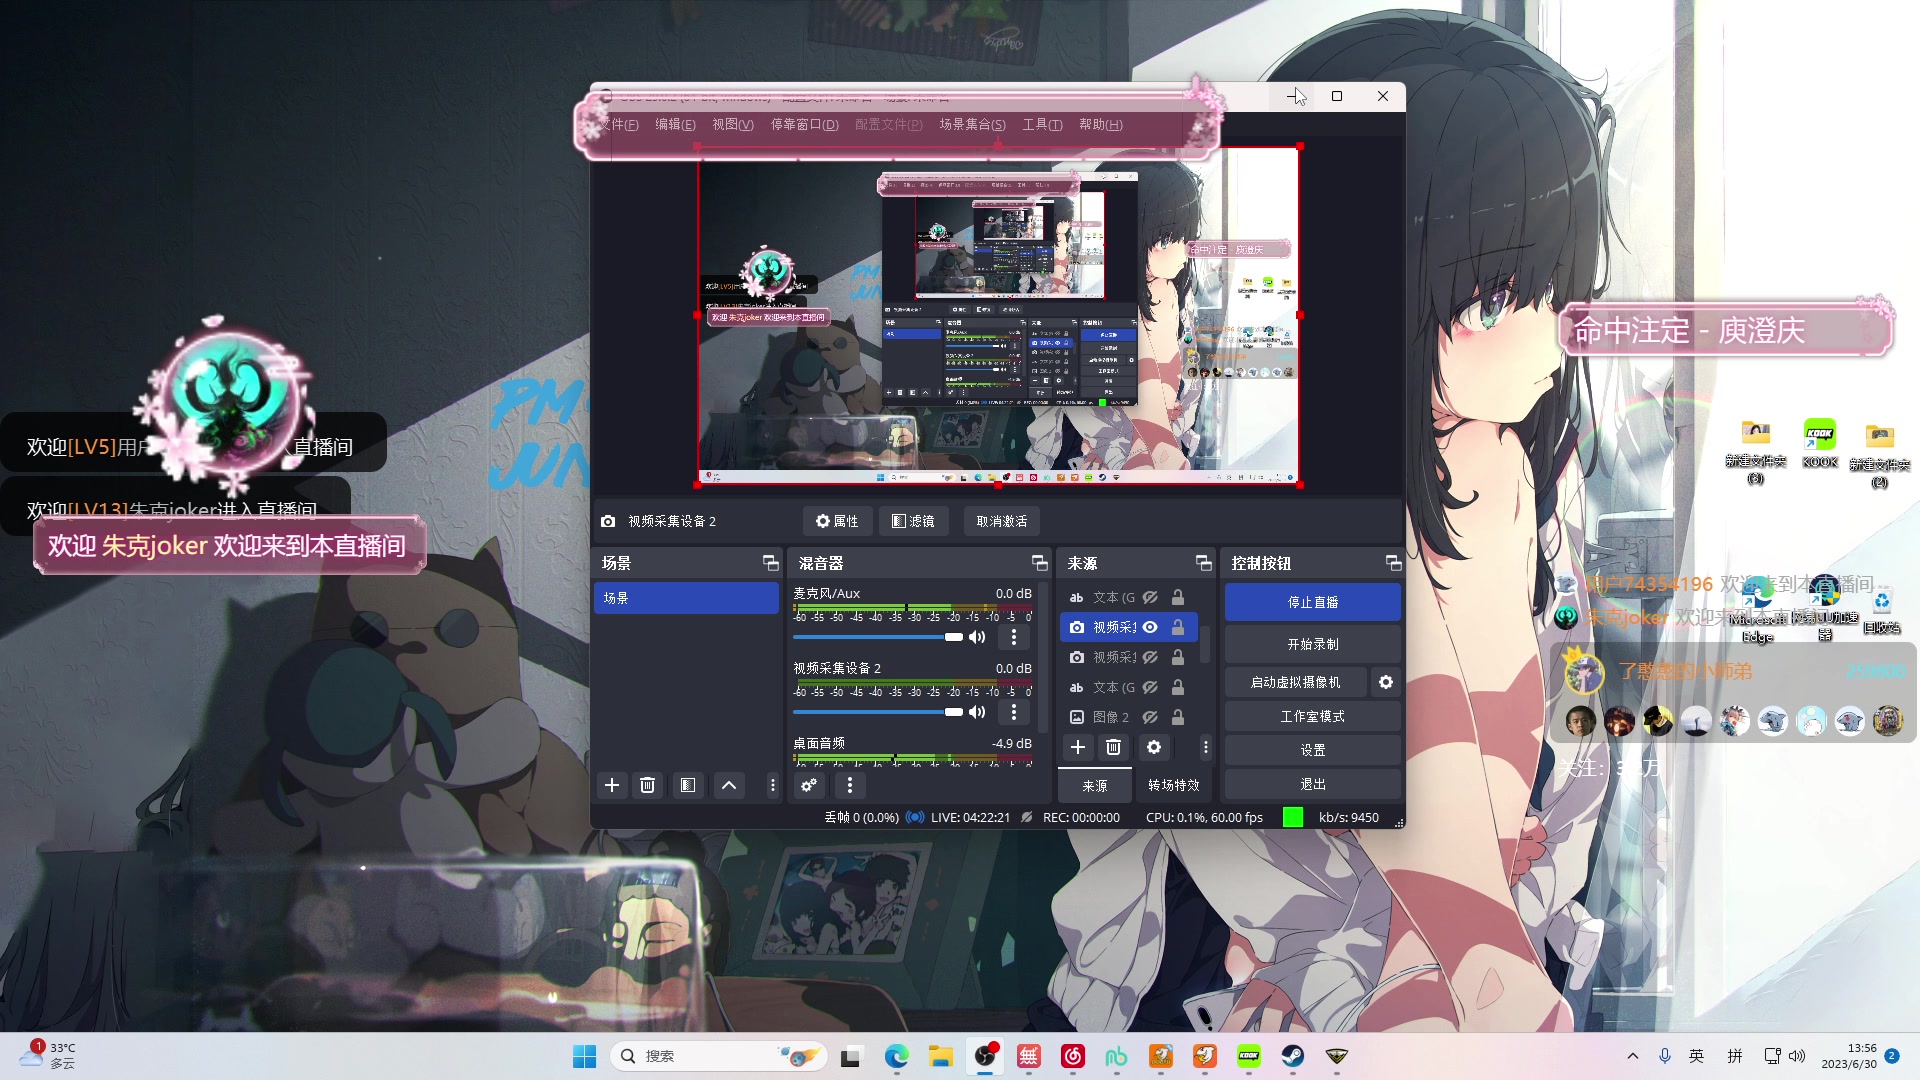This screenshot has width=1920, height=1080.
Task: Add a source with the plus icon in 来源 panel
Action: tap(1078, 747)
